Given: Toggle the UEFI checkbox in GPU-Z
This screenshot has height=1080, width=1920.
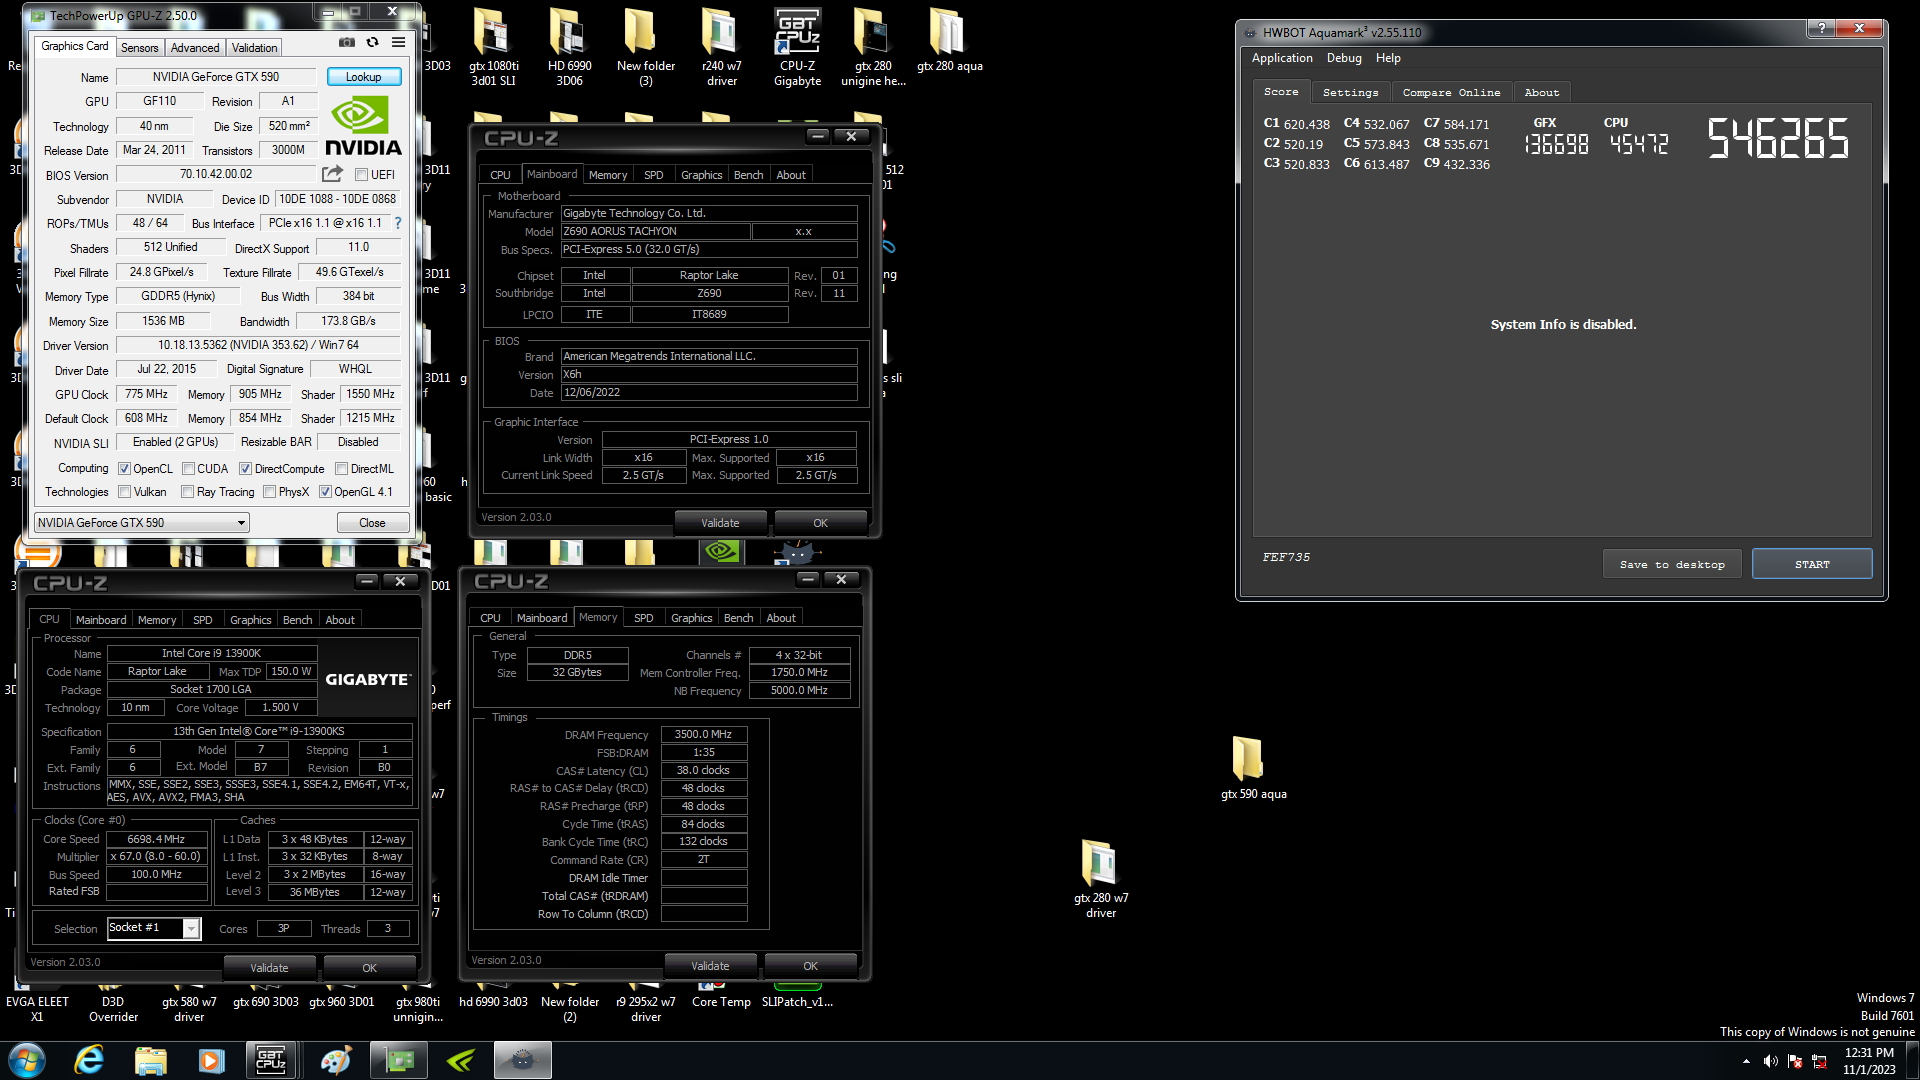Looking at the screenshot, I should point(362,175).
